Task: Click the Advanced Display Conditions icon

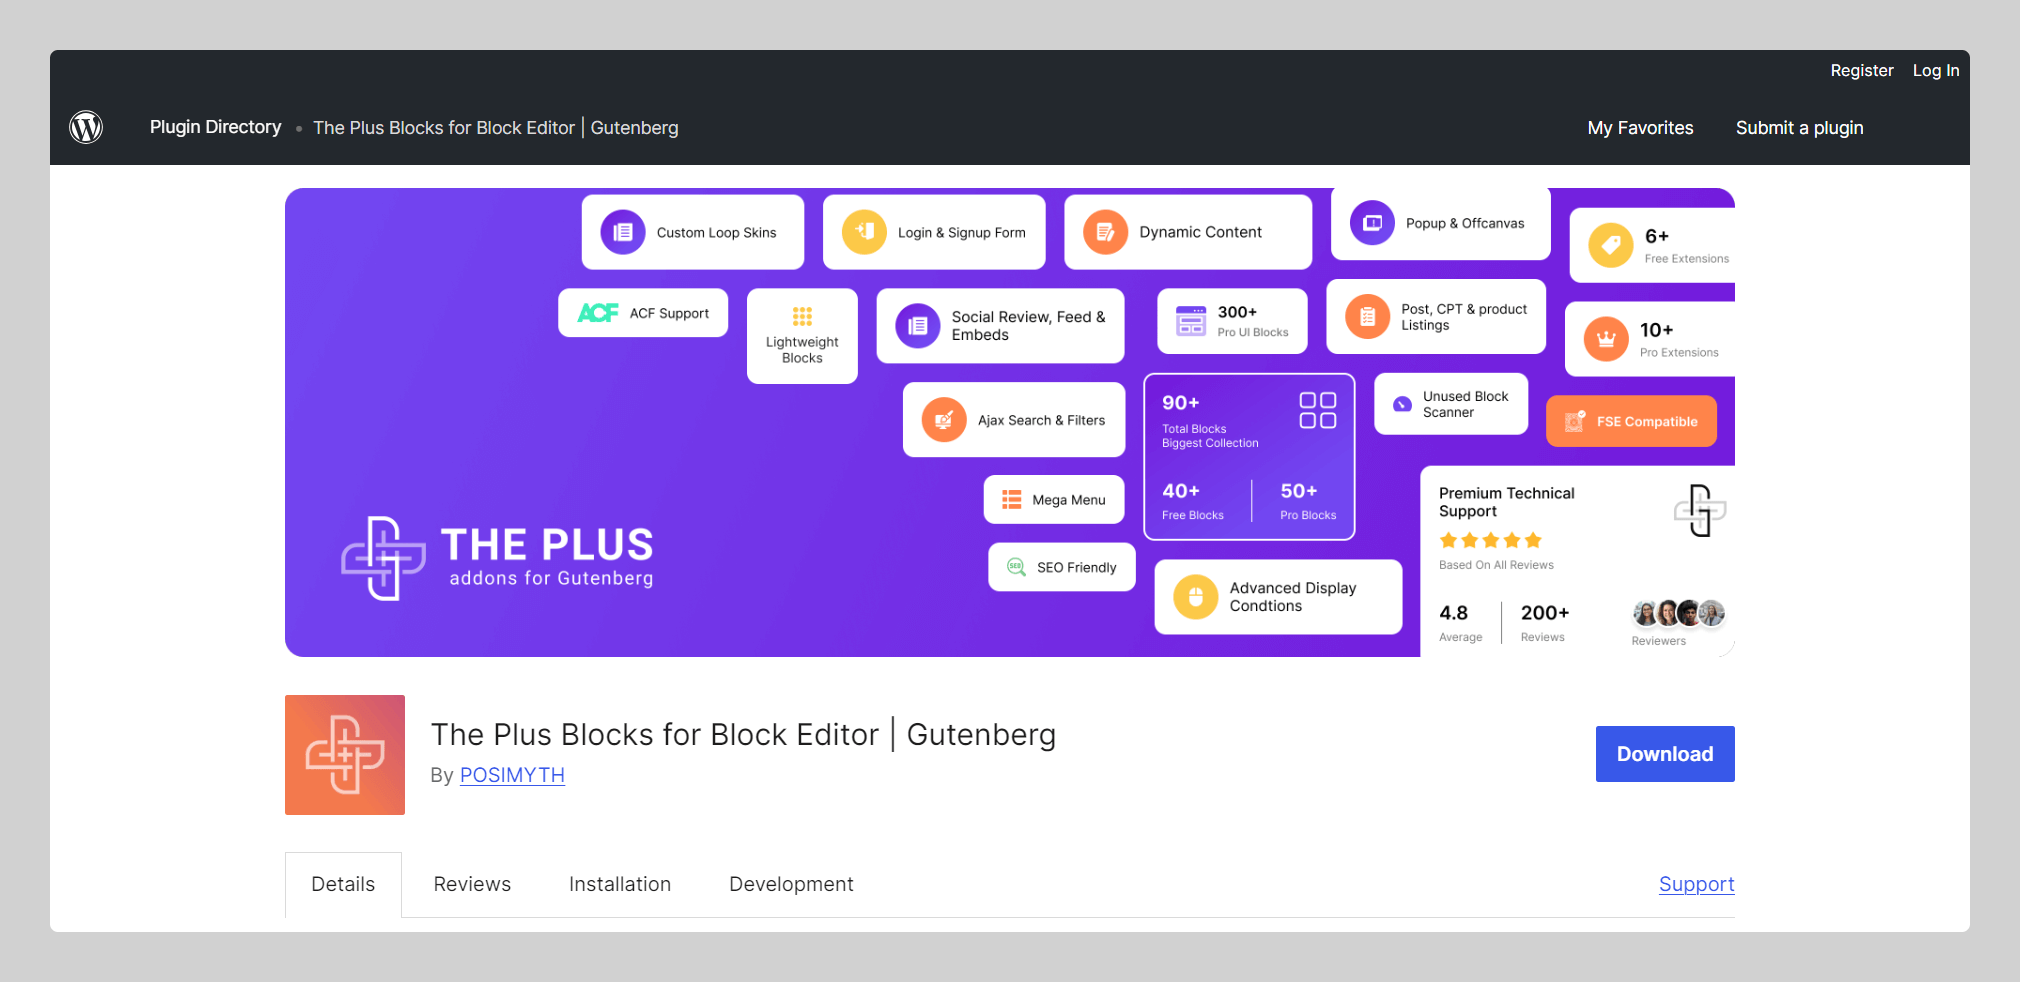Action: (1196, 597)
